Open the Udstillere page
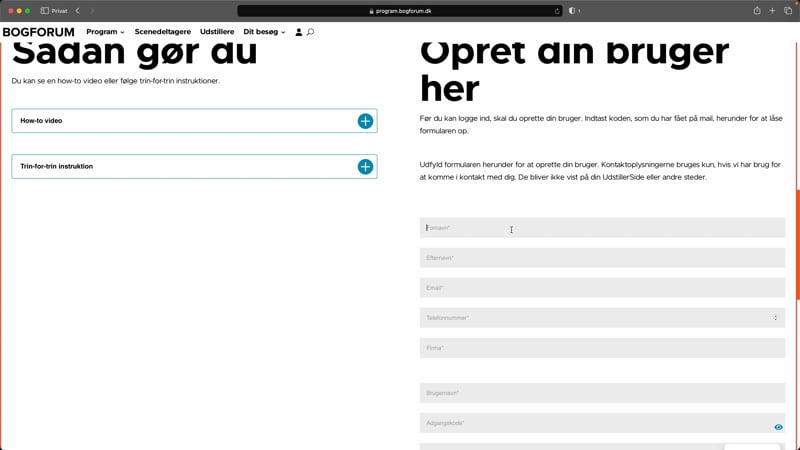800x450 pixels. [x=217, y=32]
